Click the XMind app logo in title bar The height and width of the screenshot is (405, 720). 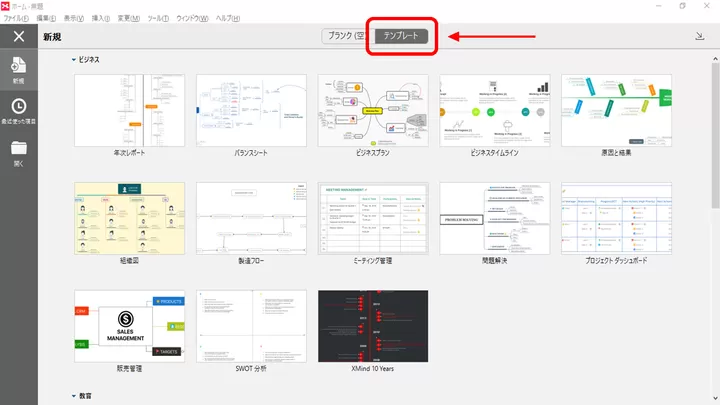(x=6, y=5)
